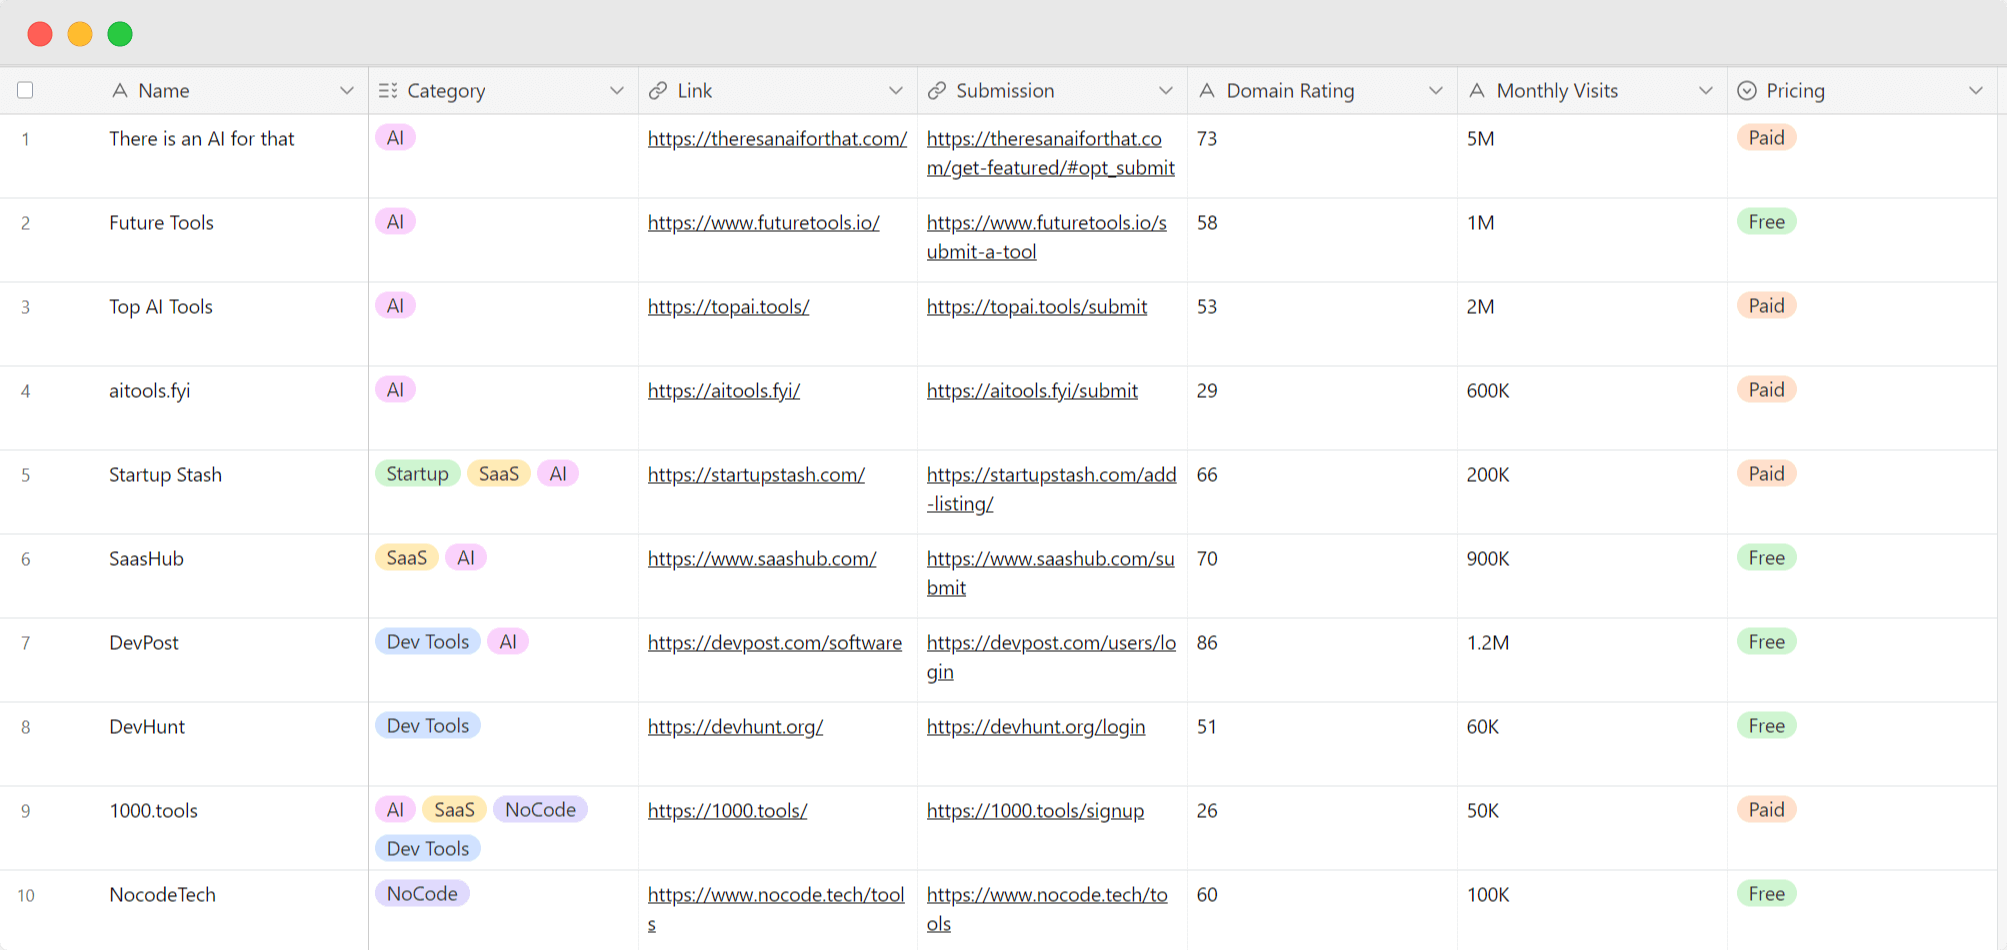Toggle the select-all rows checkbox
This screenshot has height=950, width=2007.
[x=26, y=91]
